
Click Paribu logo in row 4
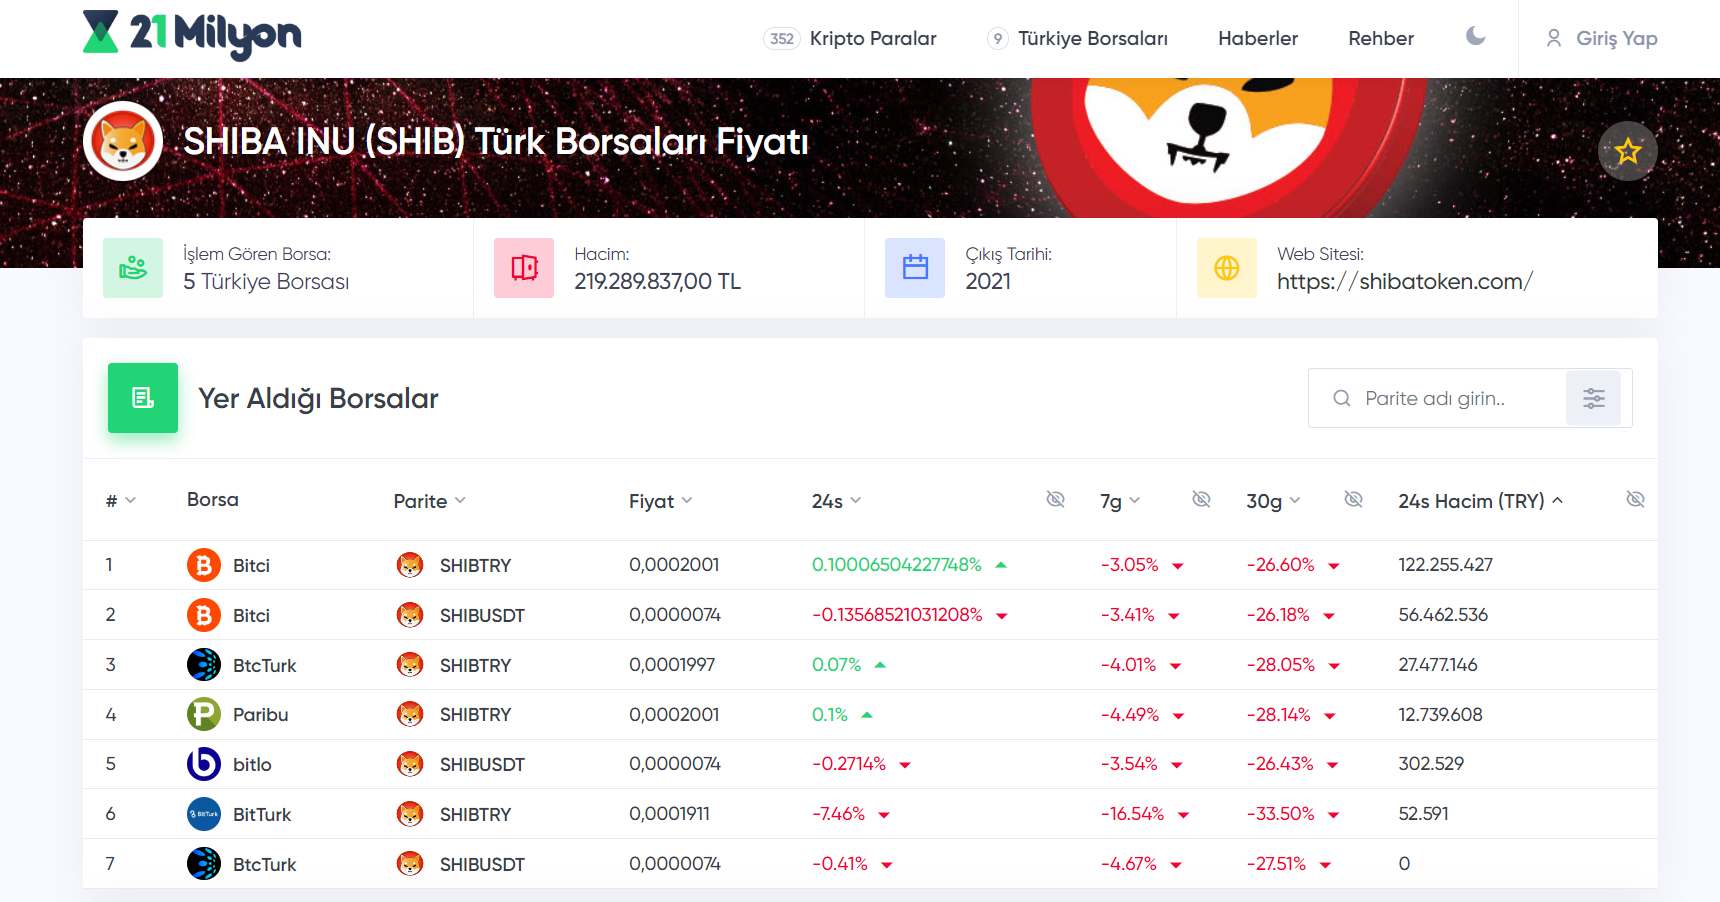pos(204,714)
